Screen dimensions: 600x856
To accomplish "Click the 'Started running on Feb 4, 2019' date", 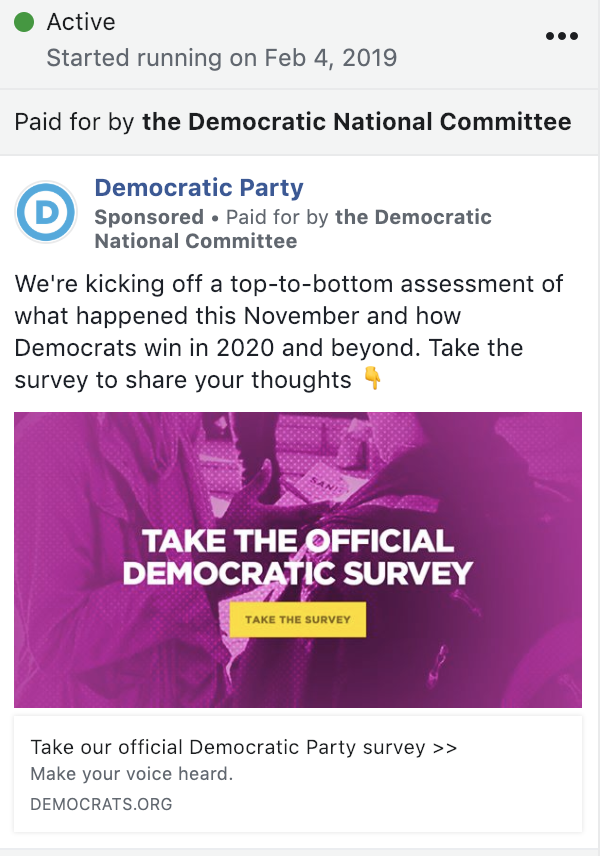I will (221, 57).
